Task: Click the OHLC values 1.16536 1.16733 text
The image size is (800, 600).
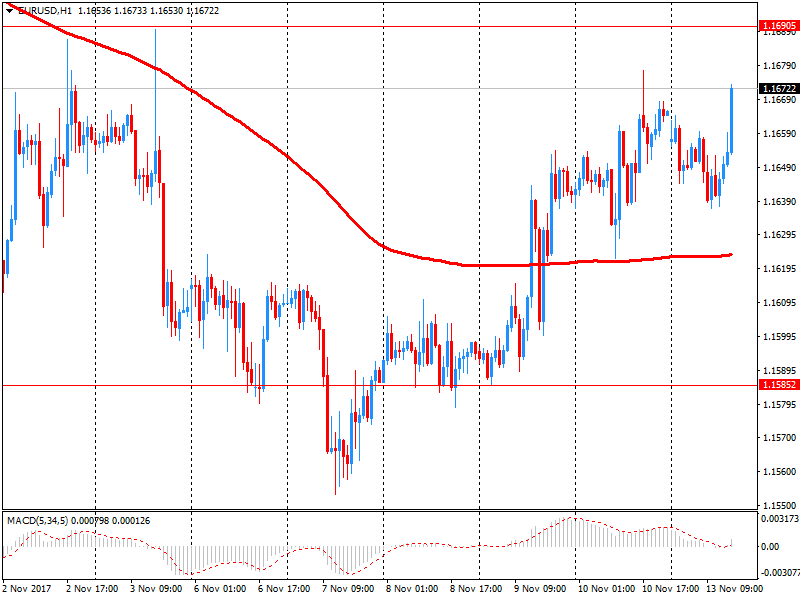Action: tap(112, 11)
